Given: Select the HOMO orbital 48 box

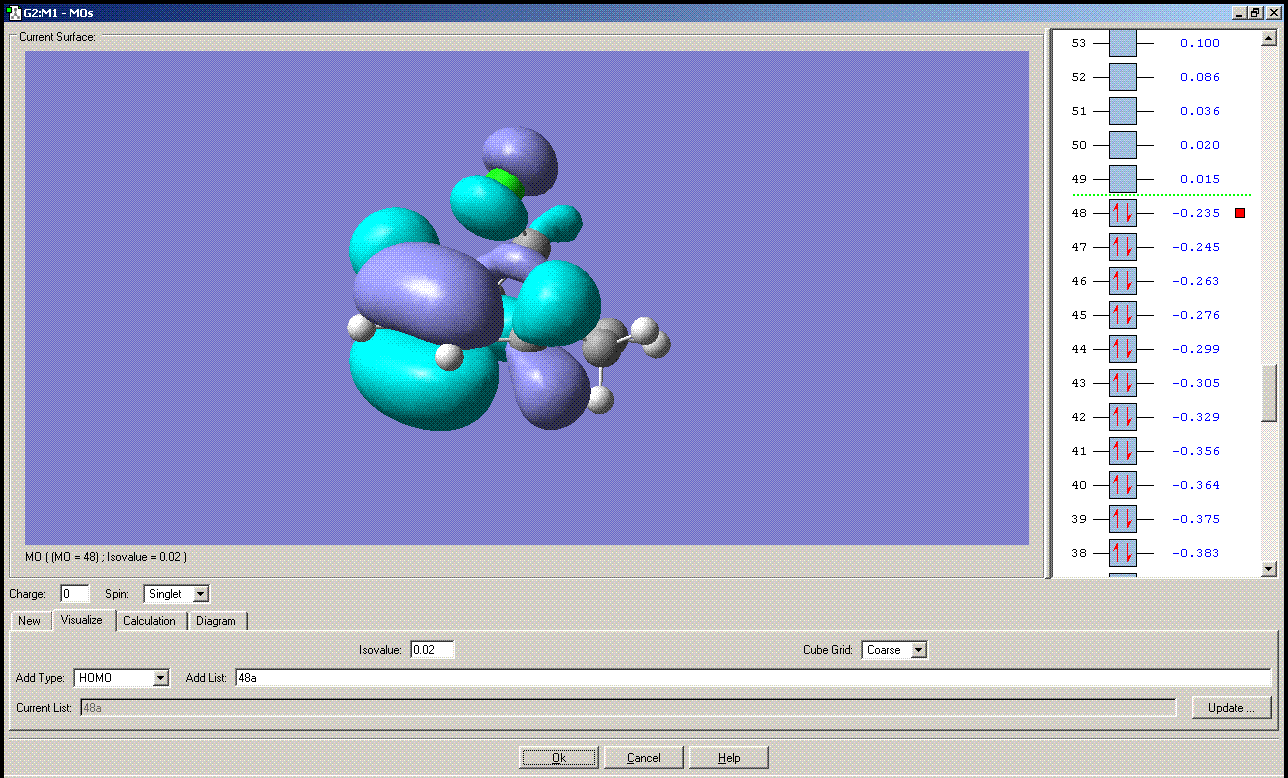Looking at the screenshot, I should point(1123,213).
